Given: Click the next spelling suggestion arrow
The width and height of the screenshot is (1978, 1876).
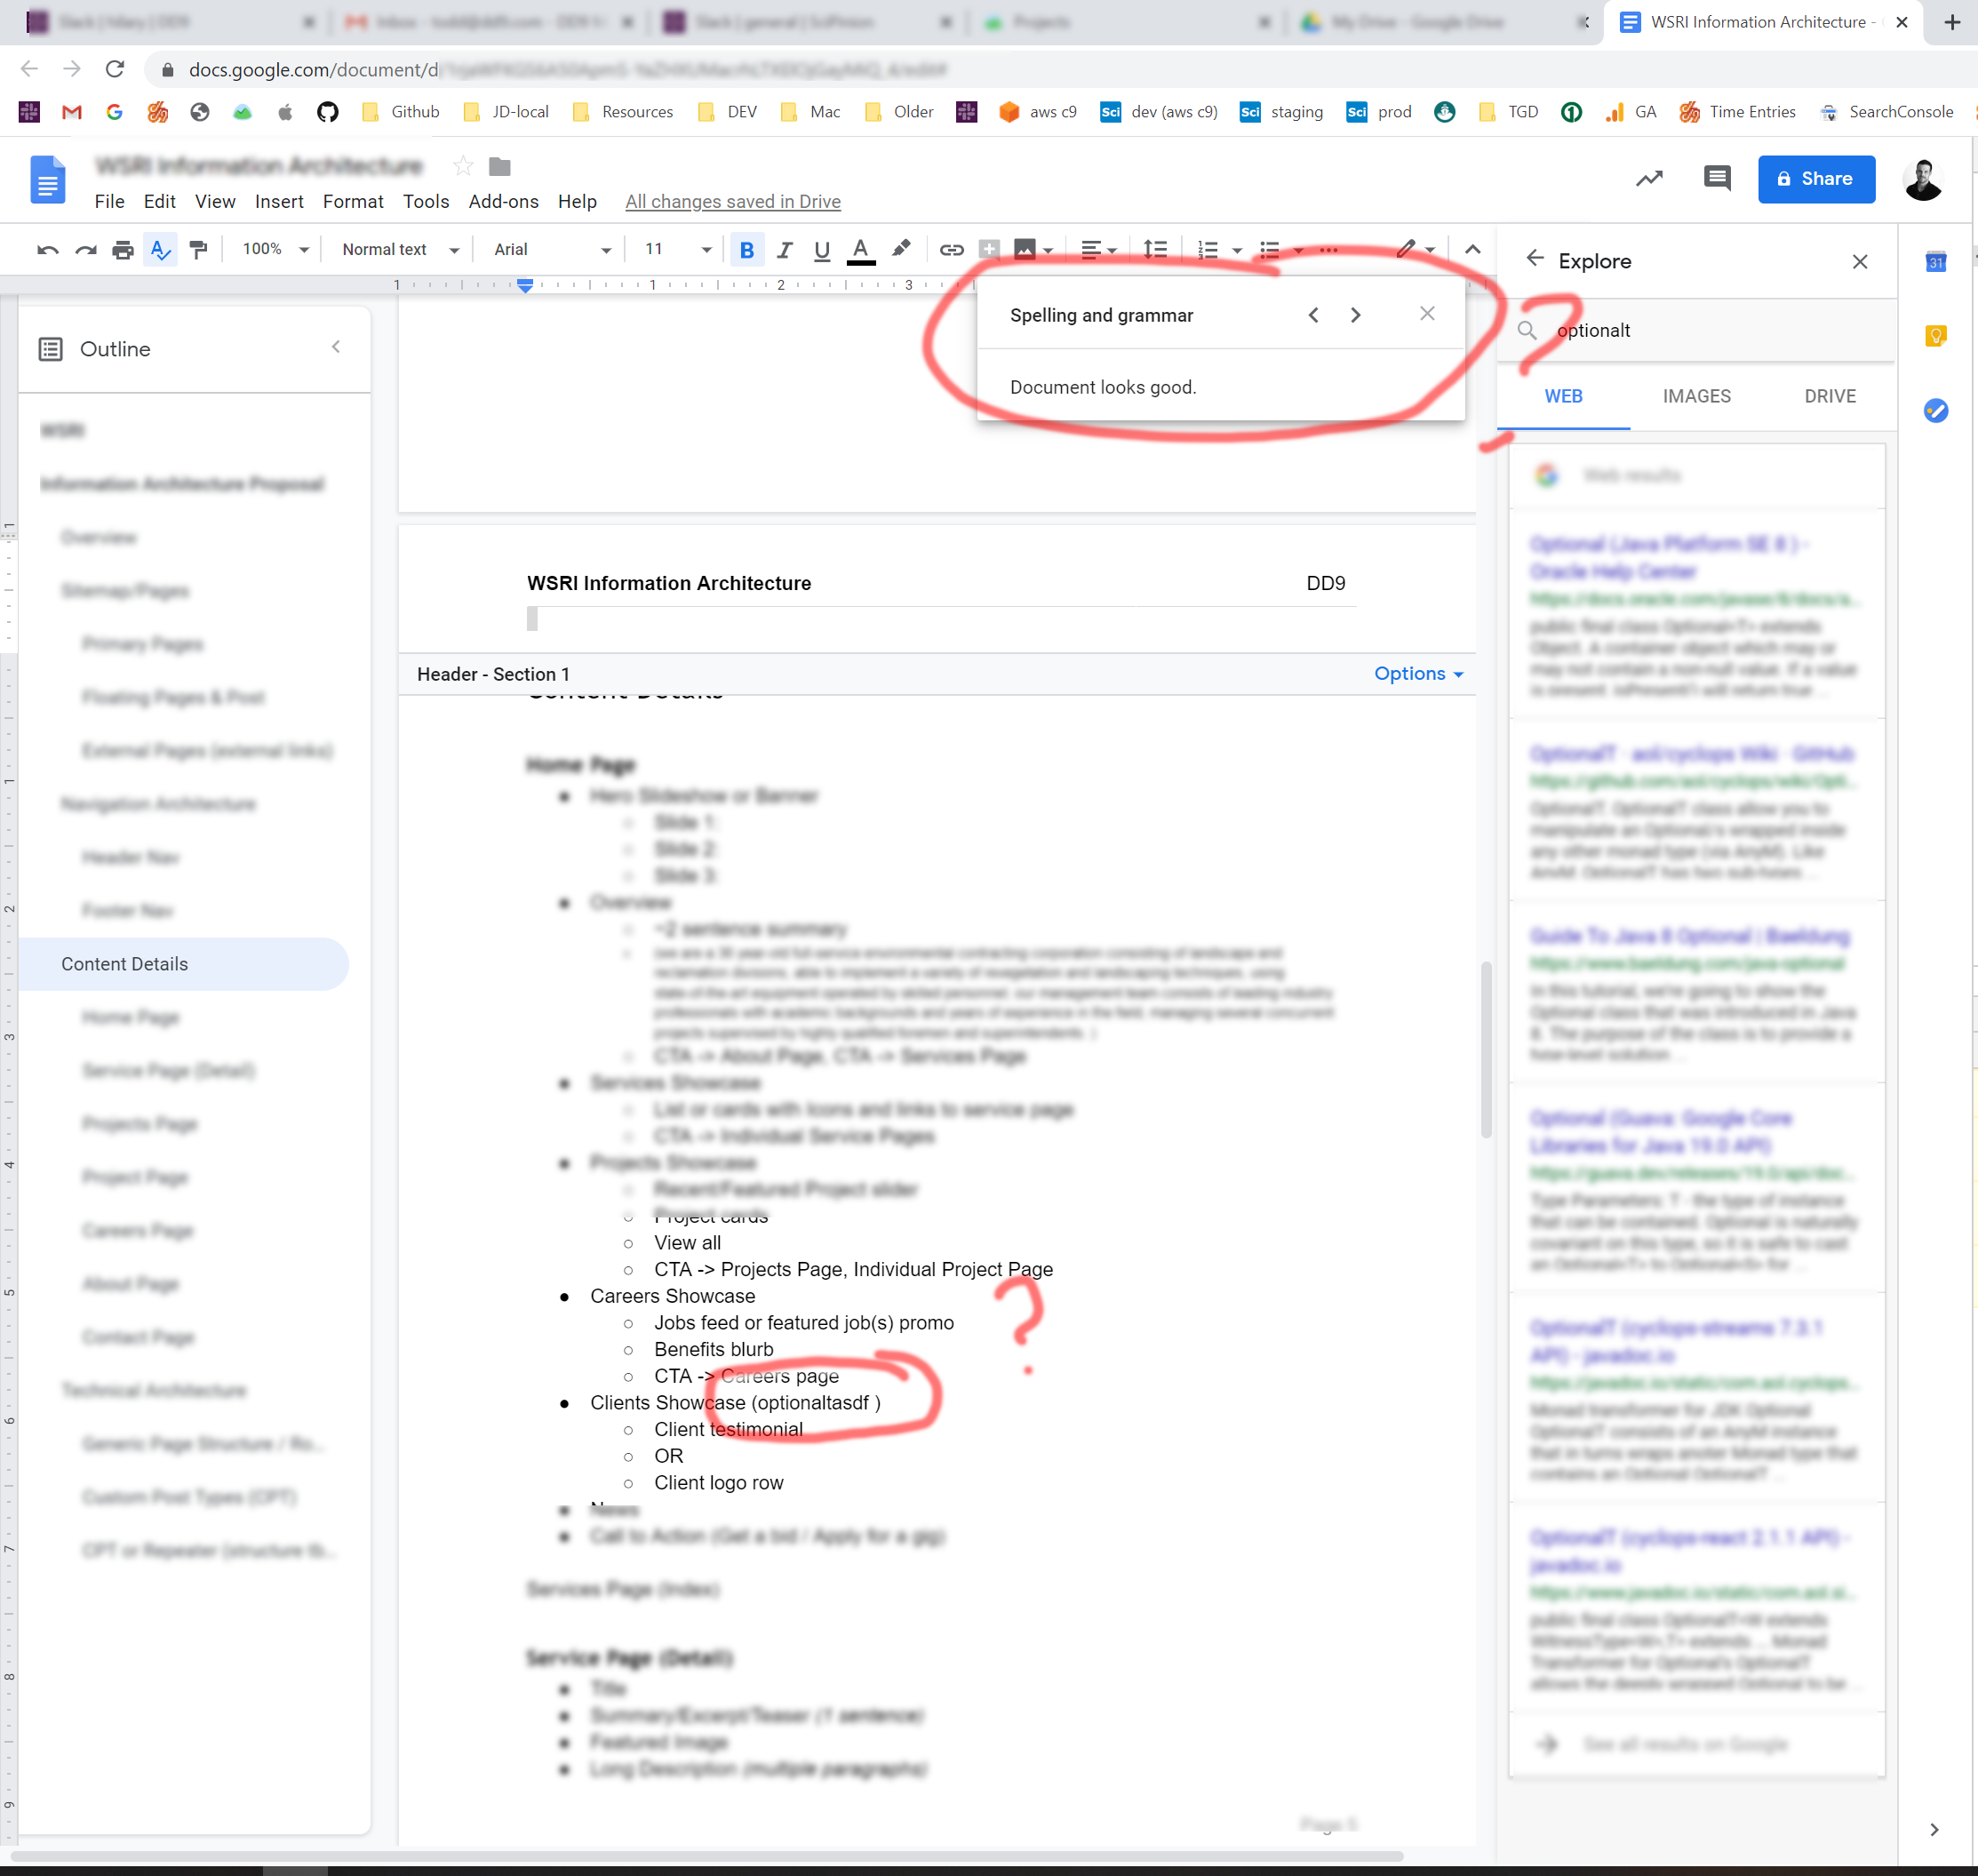Looking at the screenshot, I should 1354,314.
